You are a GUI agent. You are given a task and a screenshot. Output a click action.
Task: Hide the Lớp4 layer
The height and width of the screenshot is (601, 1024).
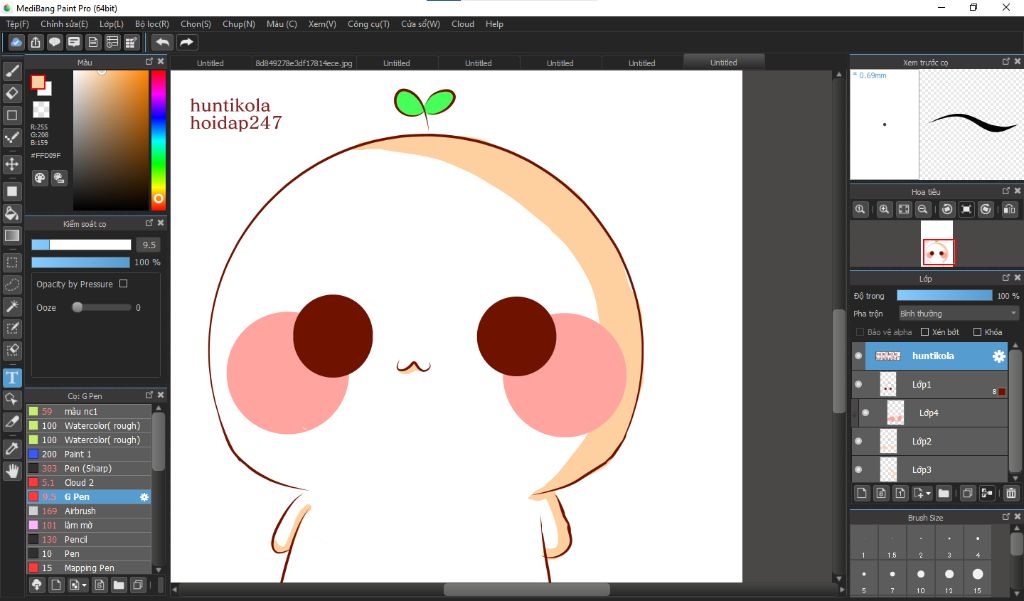865,413
